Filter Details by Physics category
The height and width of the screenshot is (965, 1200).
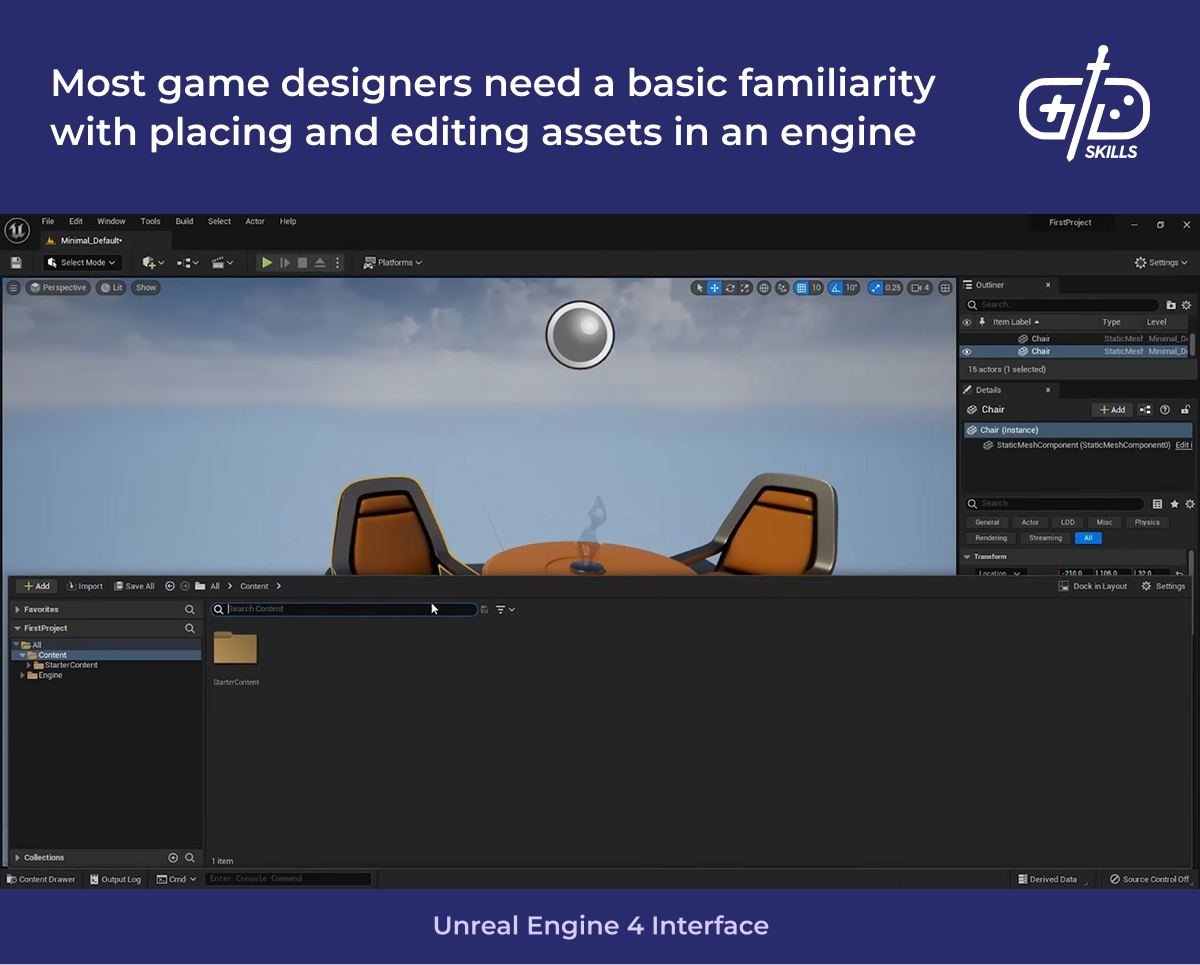tap(1147, 522)
